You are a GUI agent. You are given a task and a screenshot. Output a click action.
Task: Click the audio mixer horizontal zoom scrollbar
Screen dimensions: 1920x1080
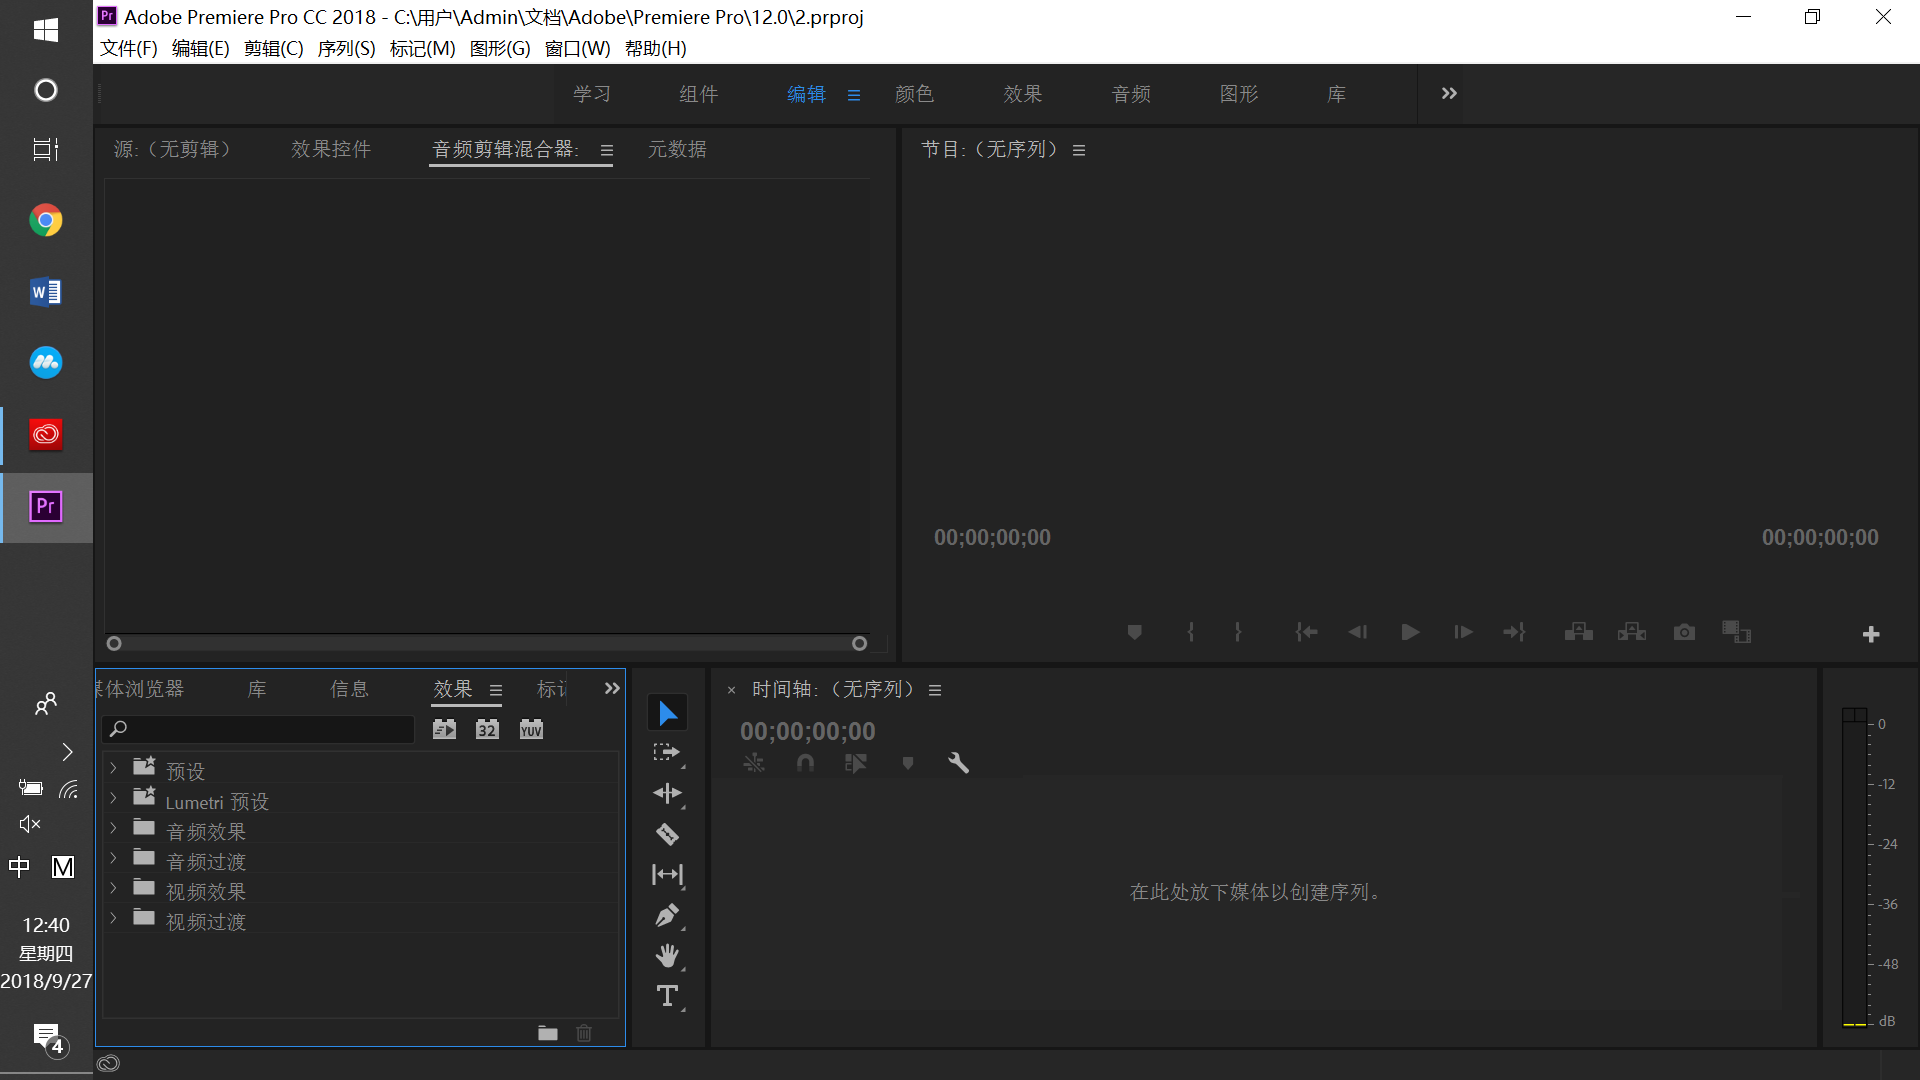tap(486, 644)
